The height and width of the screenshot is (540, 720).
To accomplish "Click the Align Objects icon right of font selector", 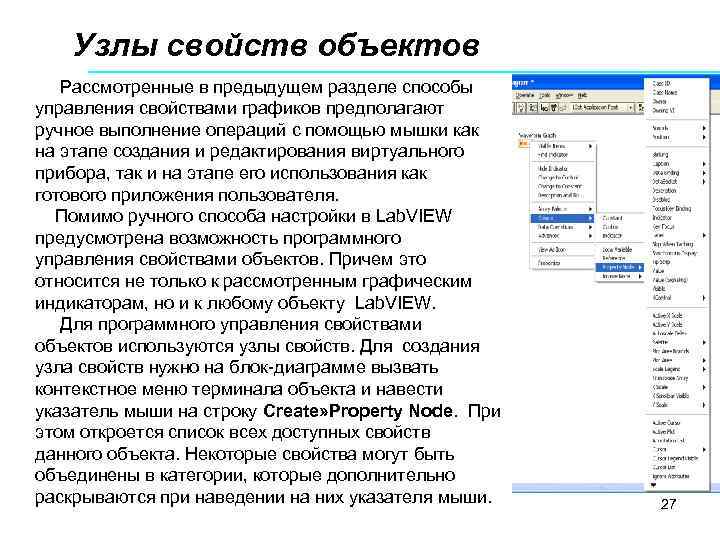I will (641, 108).
